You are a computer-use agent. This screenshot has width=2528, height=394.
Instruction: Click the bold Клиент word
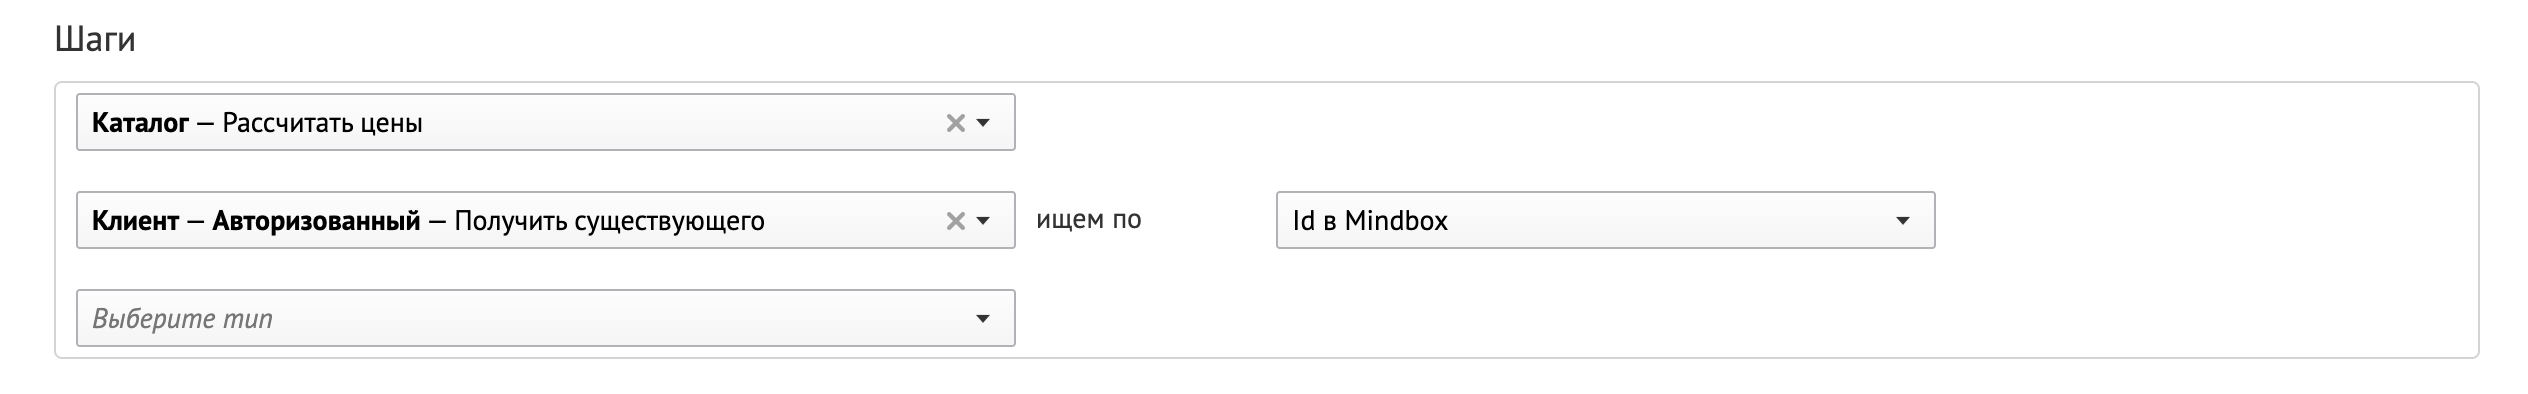135,221
